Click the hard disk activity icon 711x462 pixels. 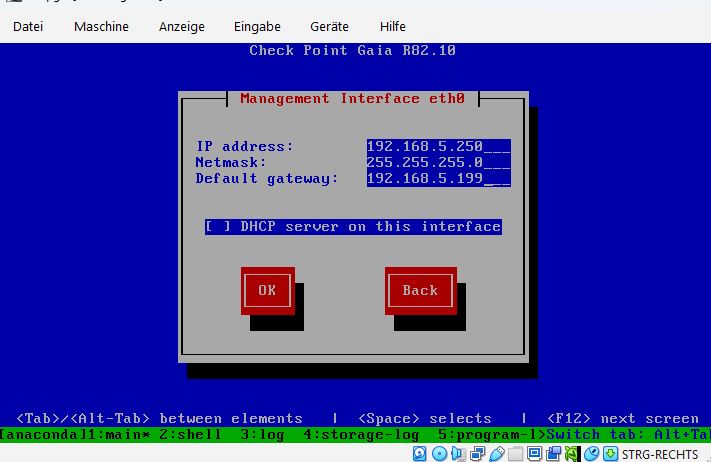click(419, 453)
